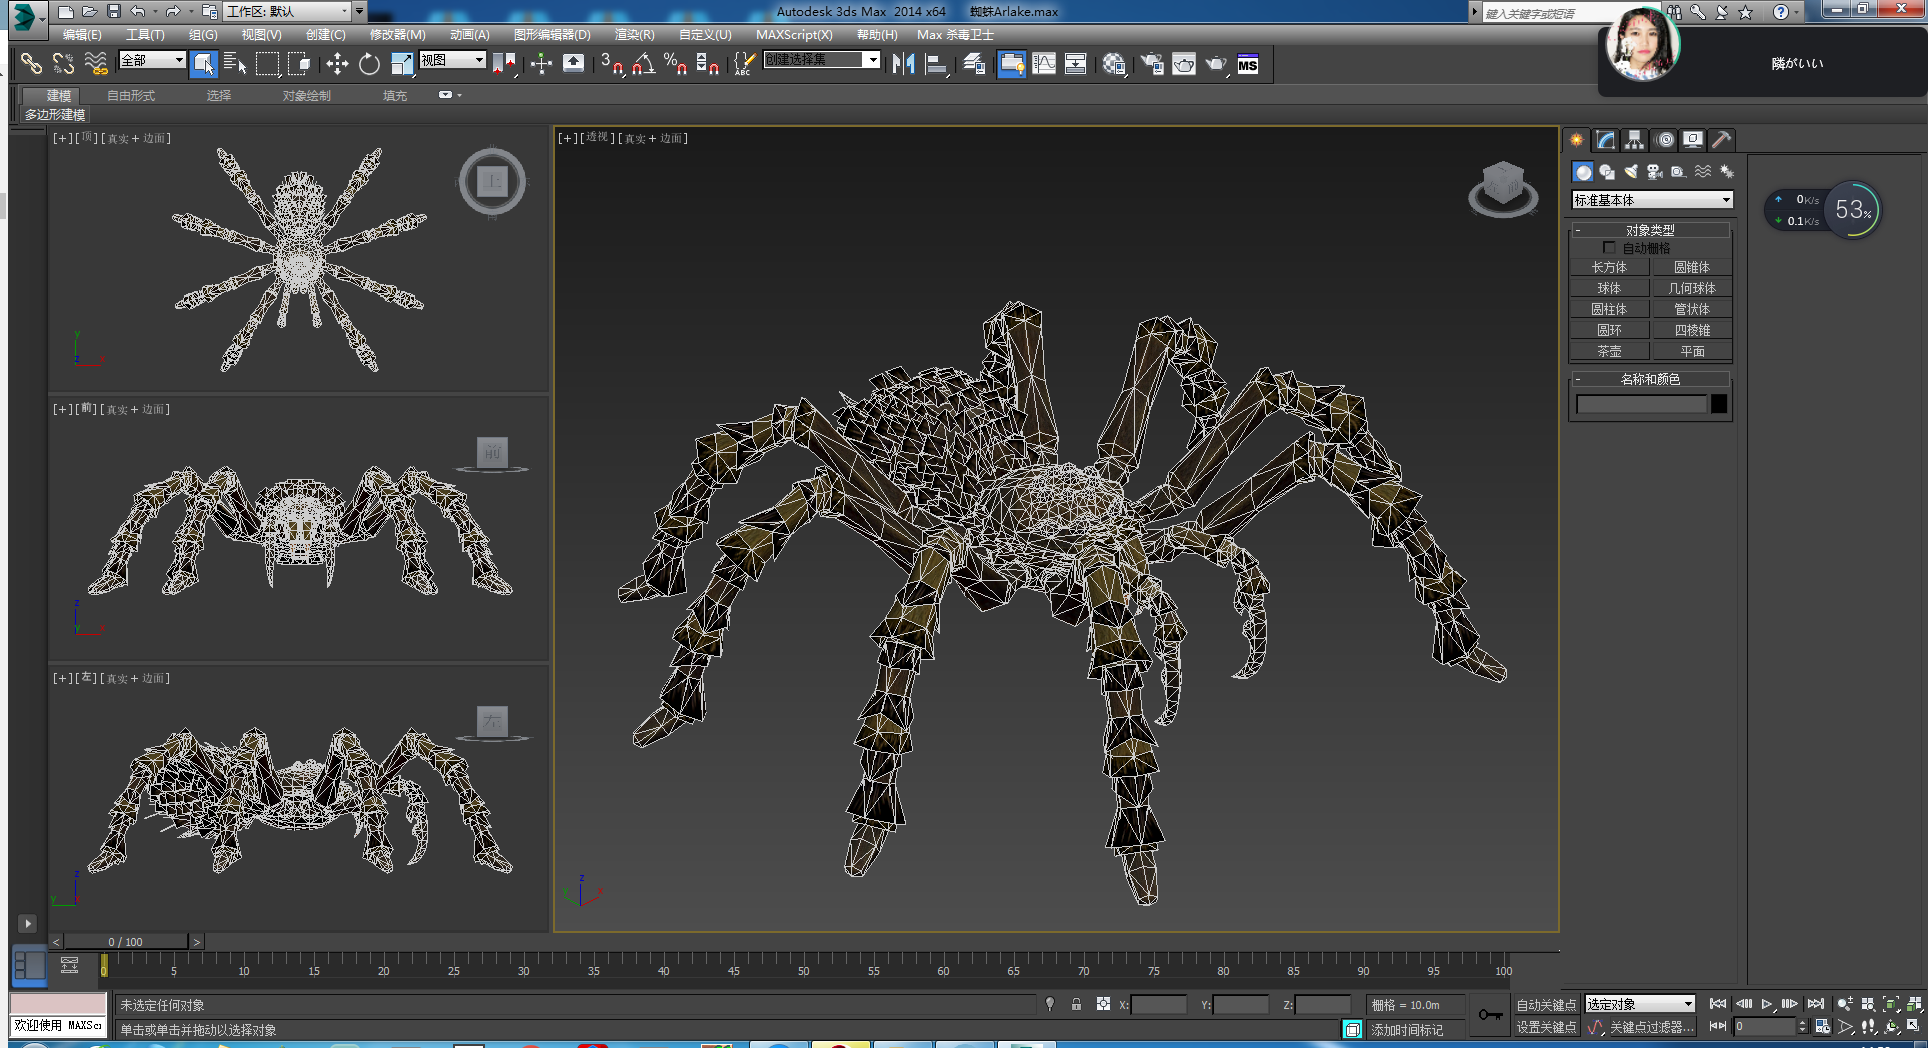Image resolution: width=1928 pixels, height=1048 pixels.
Task: Toggle Spinner Snap
Action: tap(708, 64)
